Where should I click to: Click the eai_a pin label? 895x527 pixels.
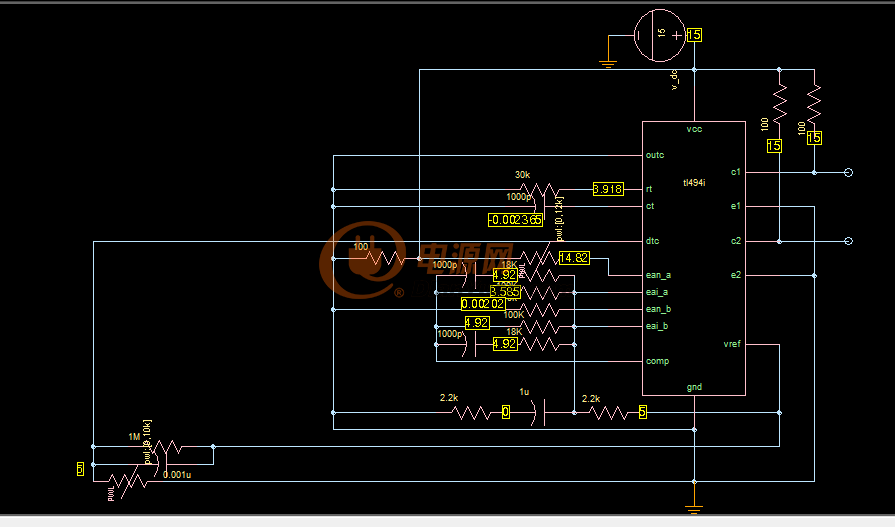click(x=656, y=292)
